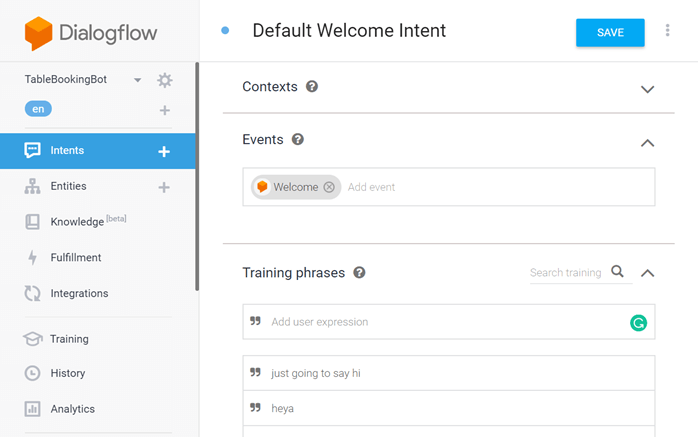This screenshot has height=437, width=698.
Task: Select the Welcome event chip
Action: click(x=296, y=187)
